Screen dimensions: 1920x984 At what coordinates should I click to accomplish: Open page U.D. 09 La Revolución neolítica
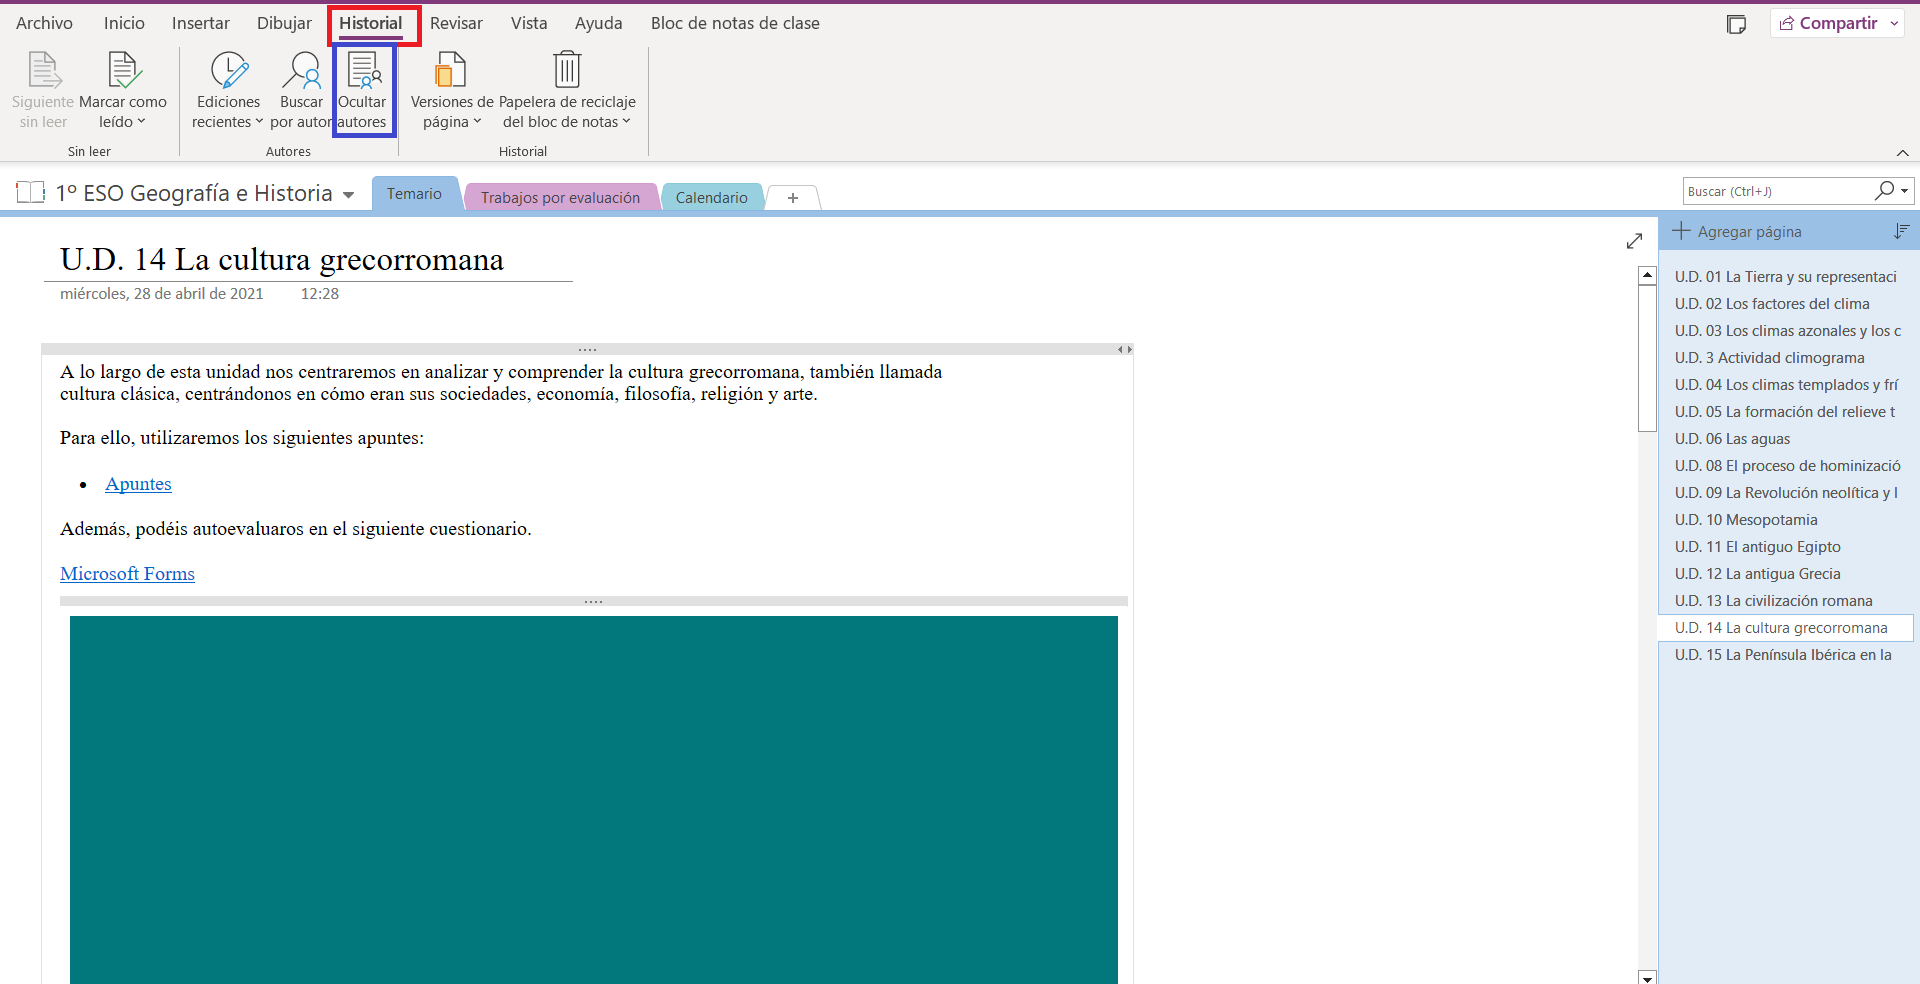[x=1786, y=493]
